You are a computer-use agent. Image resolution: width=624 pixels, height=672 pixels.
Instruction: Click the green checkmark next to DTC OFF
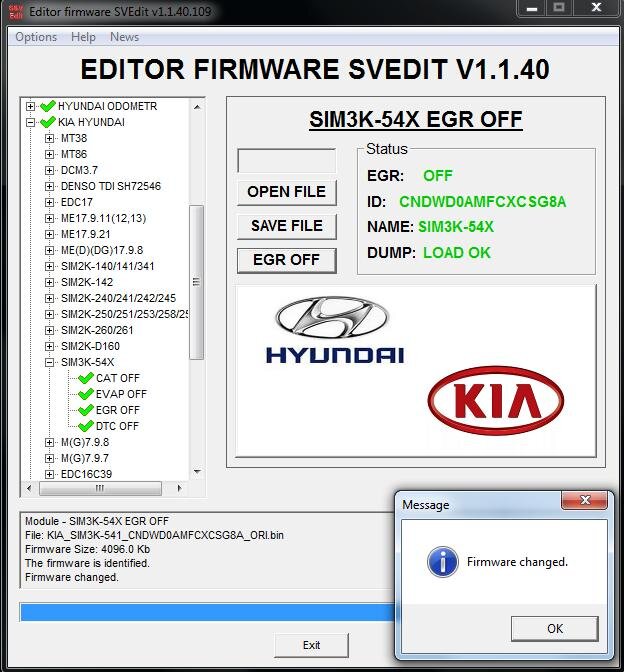point(86,426)
